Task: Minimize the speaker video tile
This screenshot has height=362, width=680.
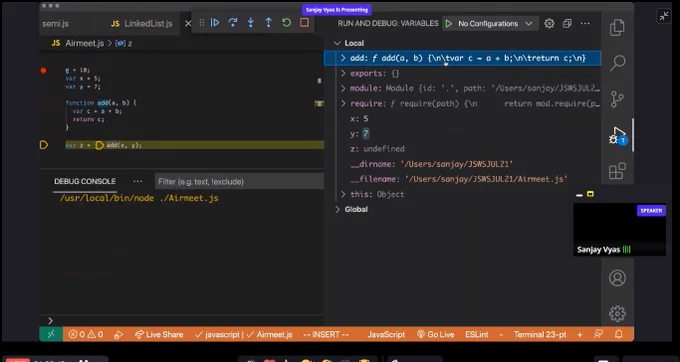Action: coord(579,195)
